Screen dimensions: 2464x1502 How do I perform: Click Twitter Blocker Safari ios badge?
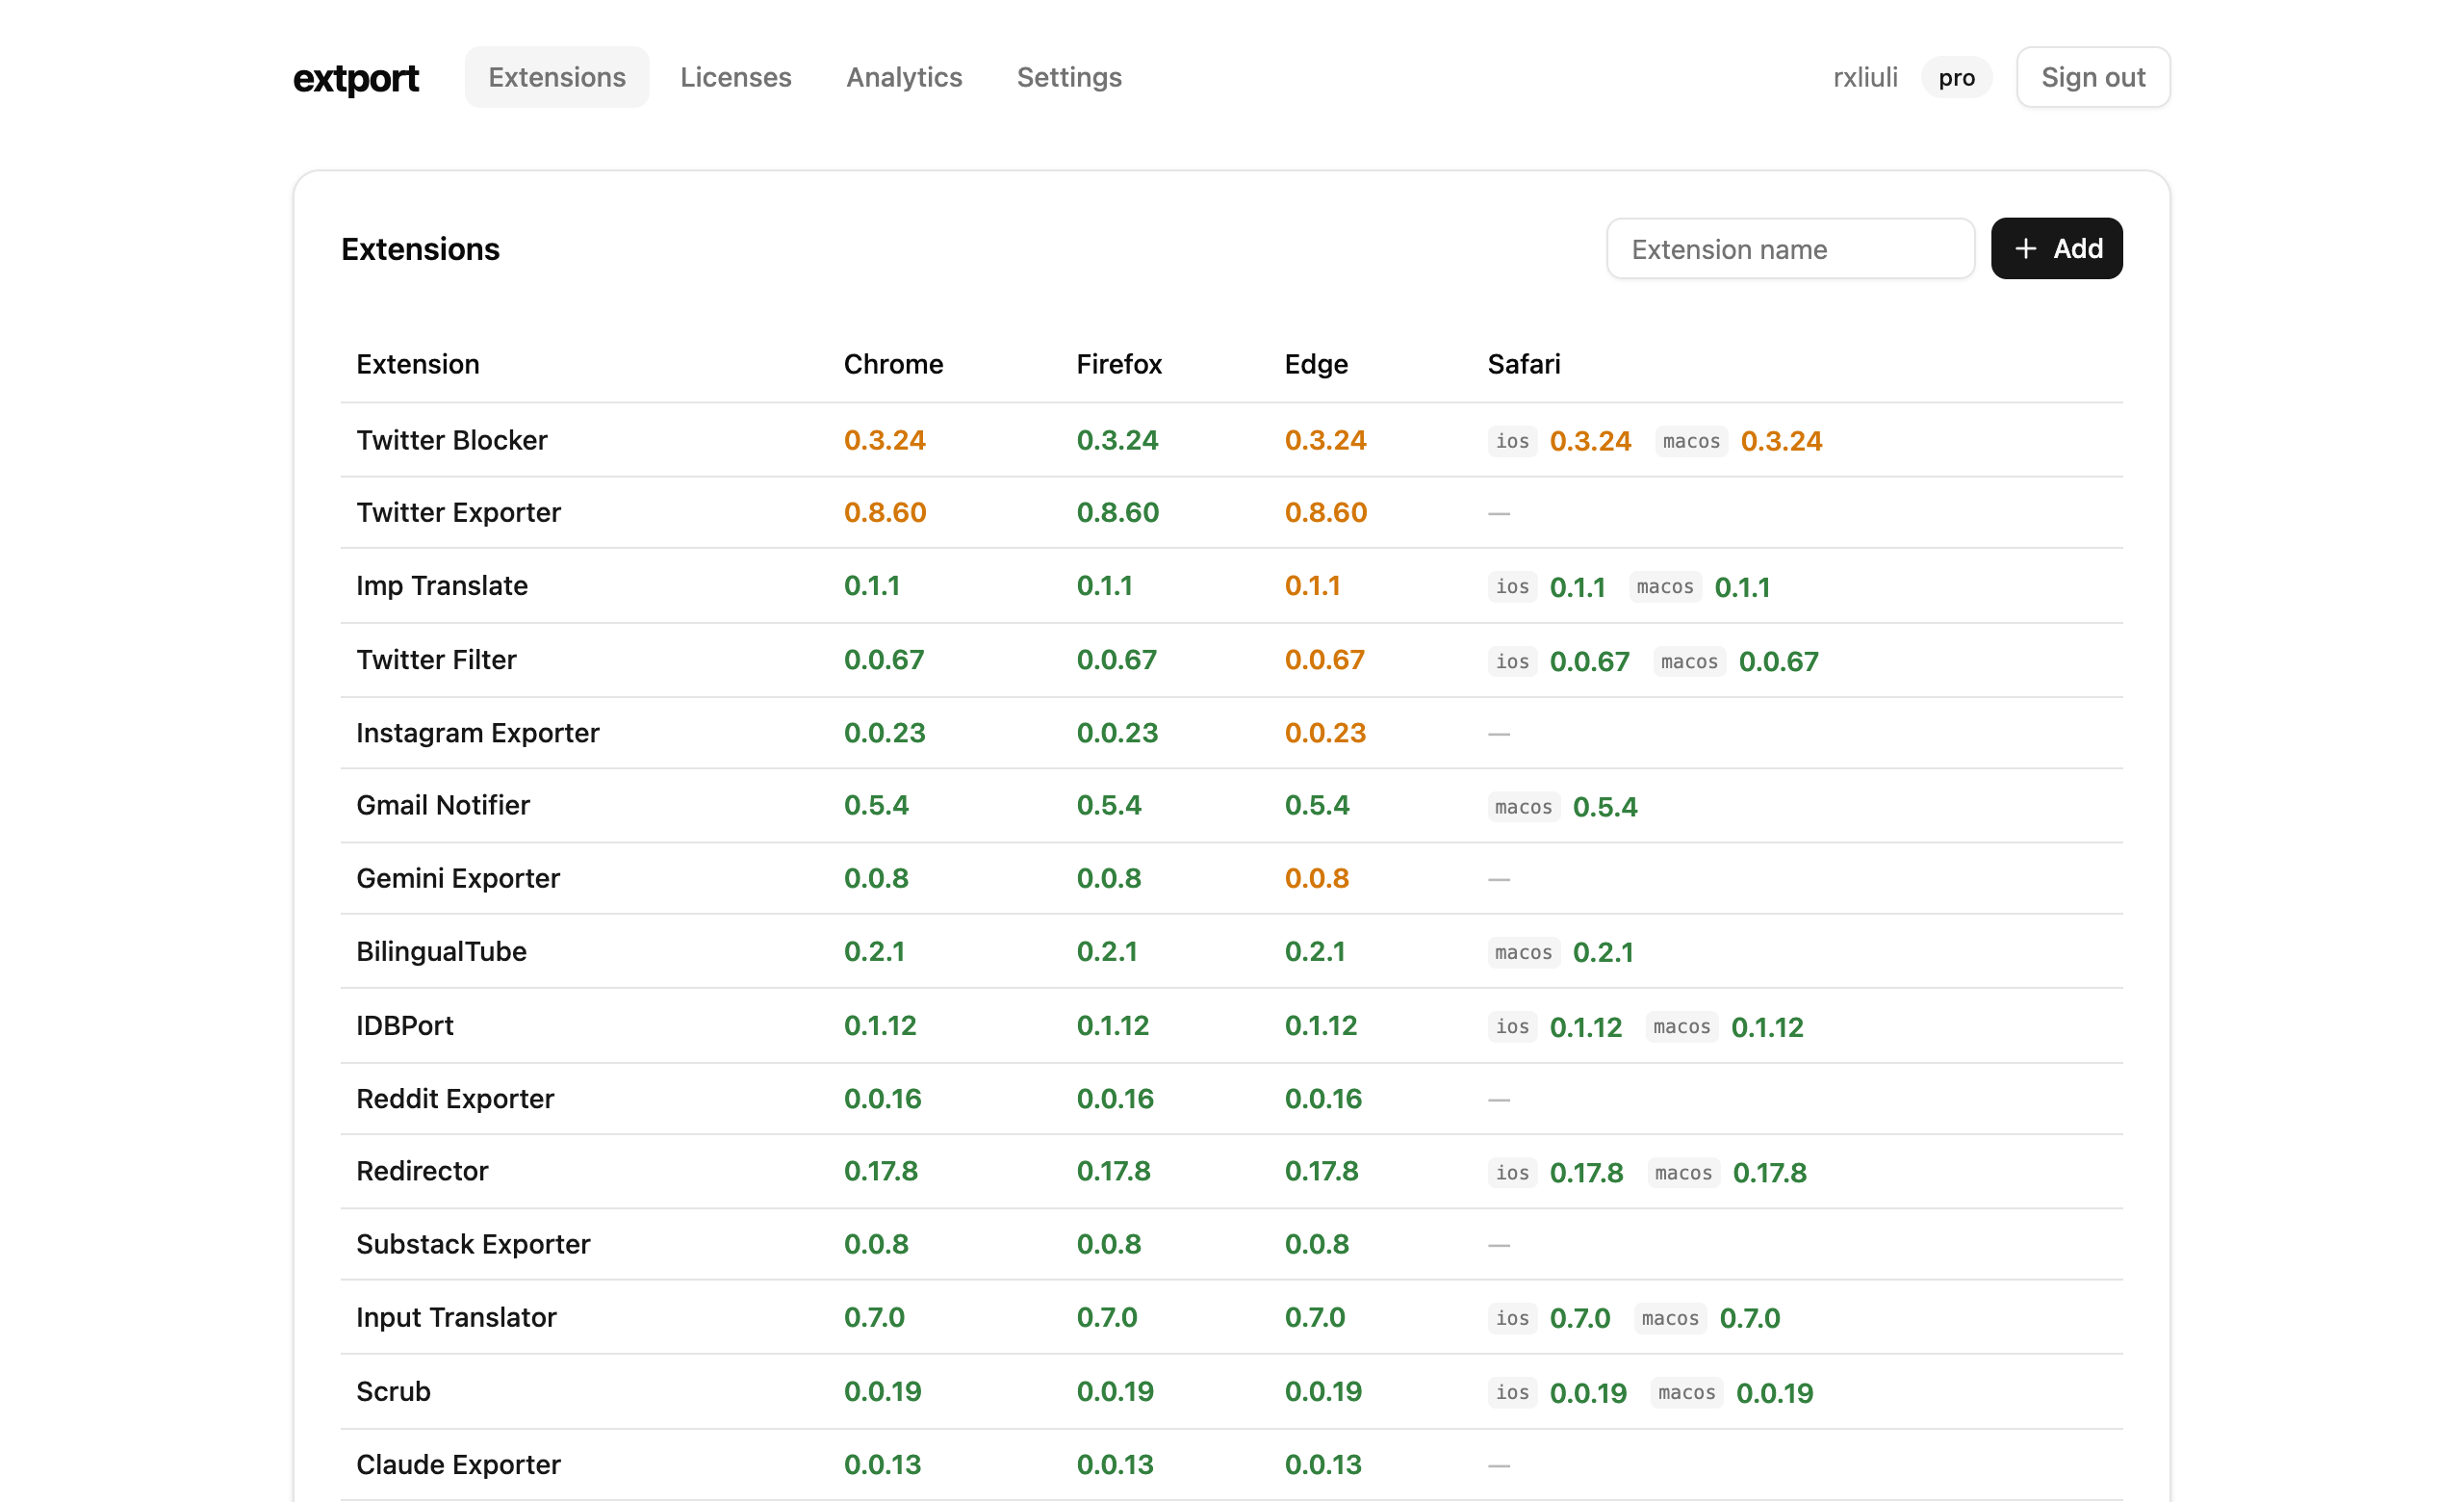1512,441
